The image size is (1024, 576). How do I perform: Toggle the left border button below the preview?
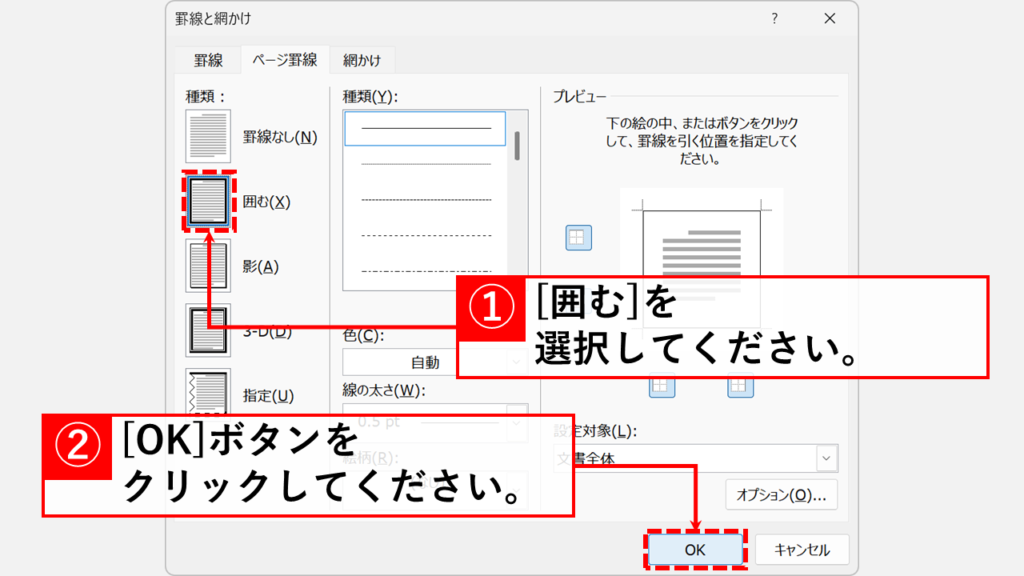(662, 385)
